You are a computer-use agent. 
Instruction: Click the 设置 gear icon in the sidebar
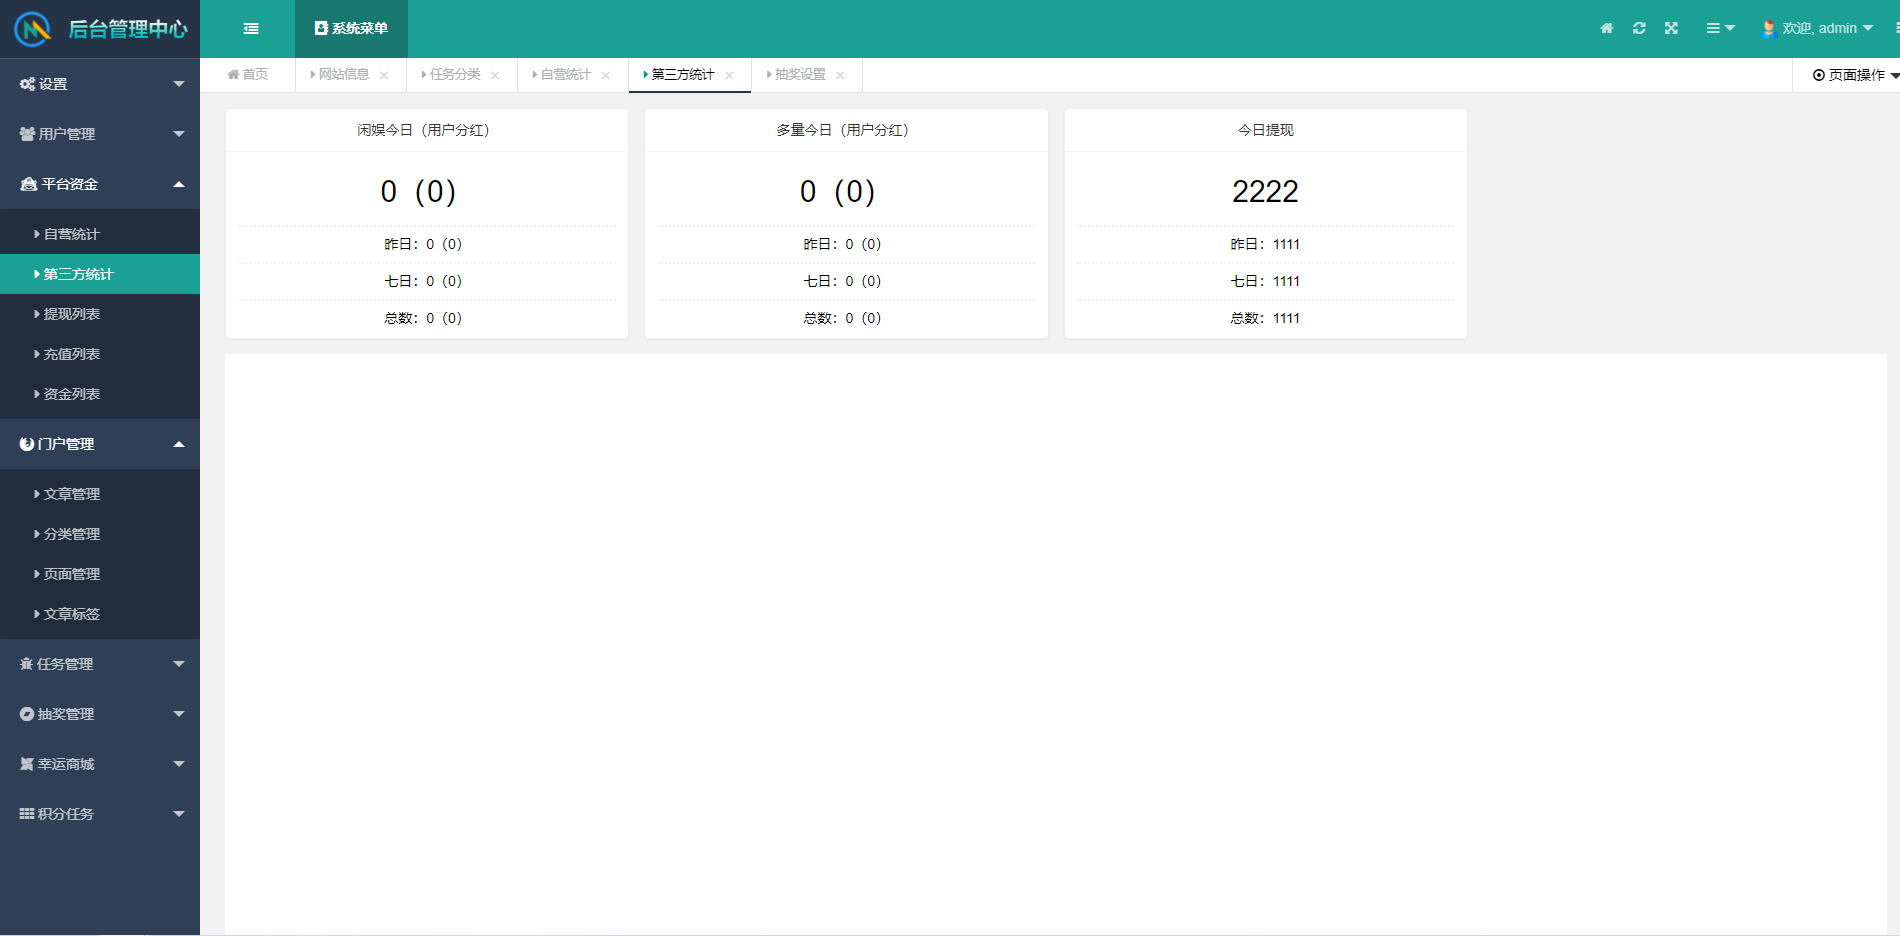[25, 84]
